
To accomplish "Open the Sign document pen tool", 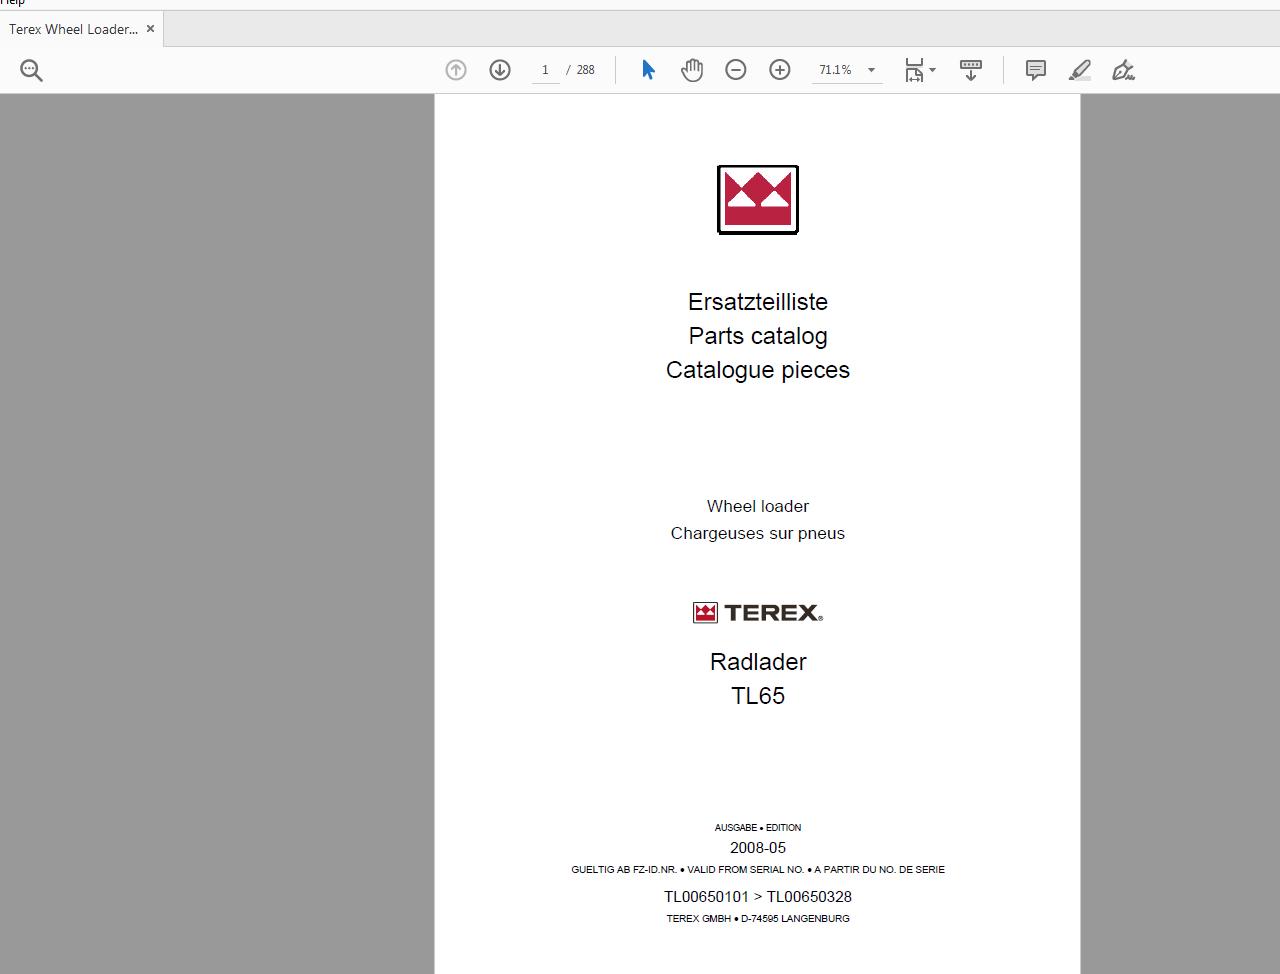I will pos(1124,70).
